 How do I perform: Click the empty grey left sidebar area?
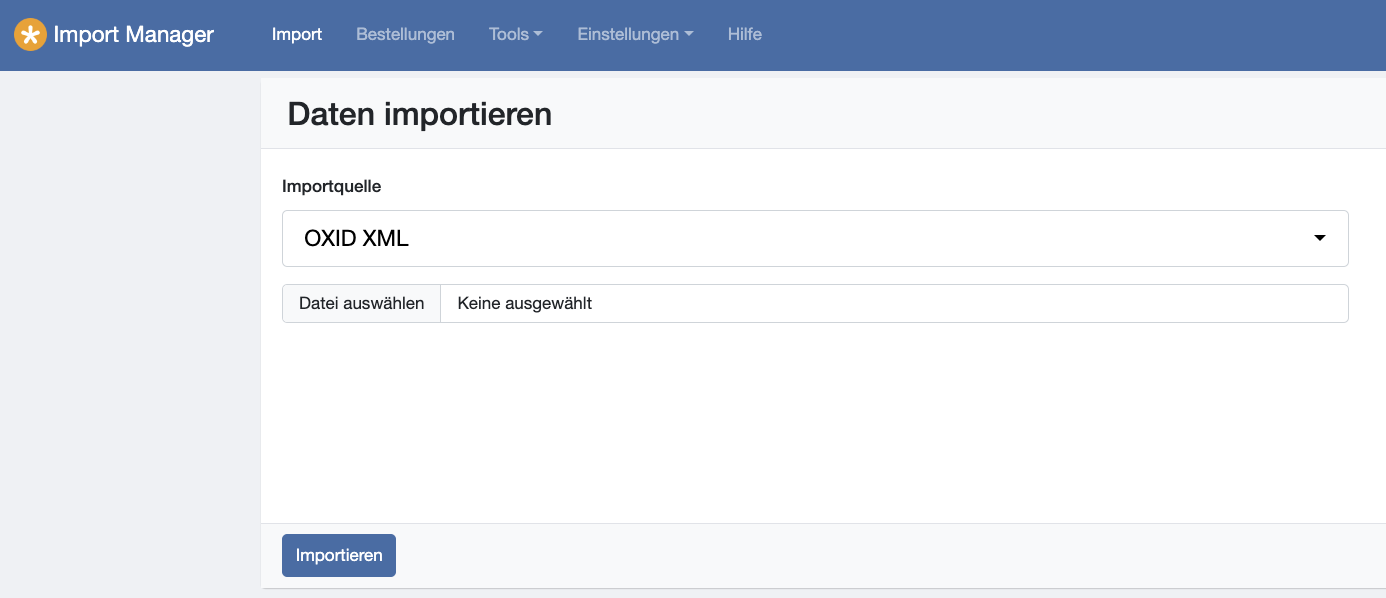click(x=130, y=330)
